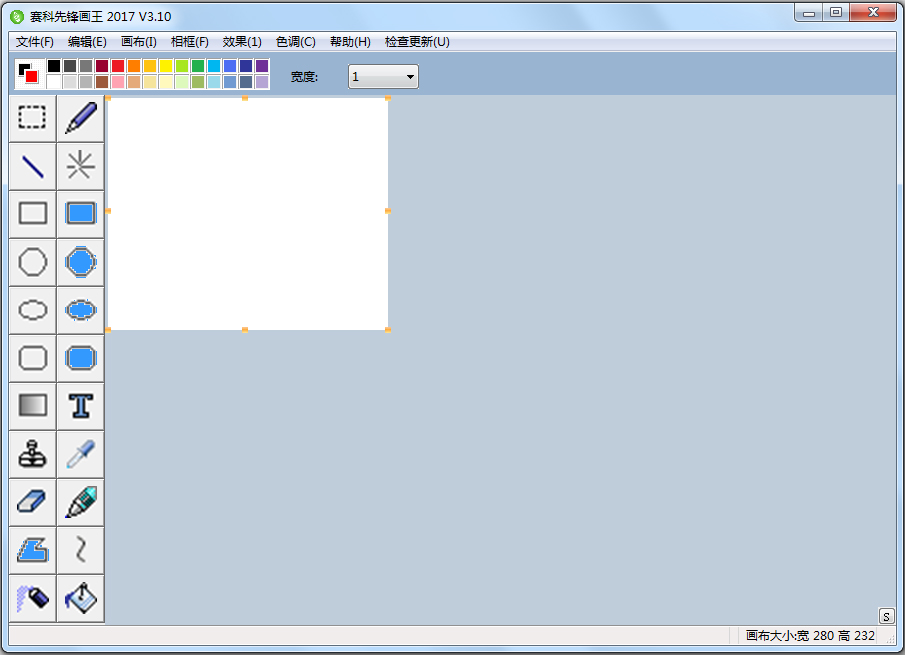Viewport: 905px width, 655px height.
Task: Open the 文件(F) menu
Action: click(35, 42)
